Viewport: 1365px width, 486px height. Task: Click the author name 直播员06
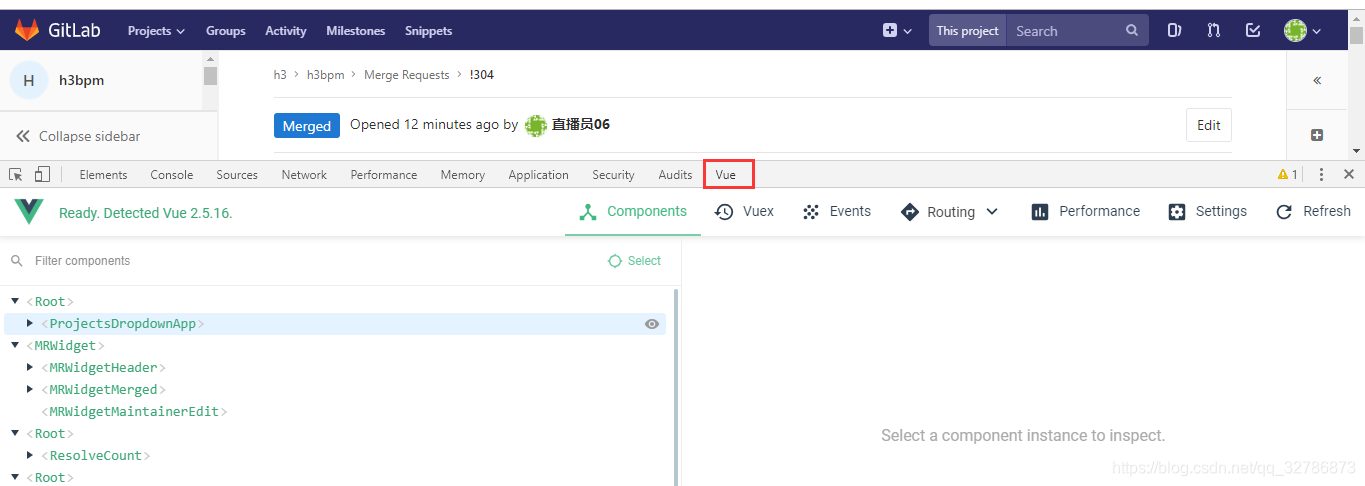(x=581, y=125)
